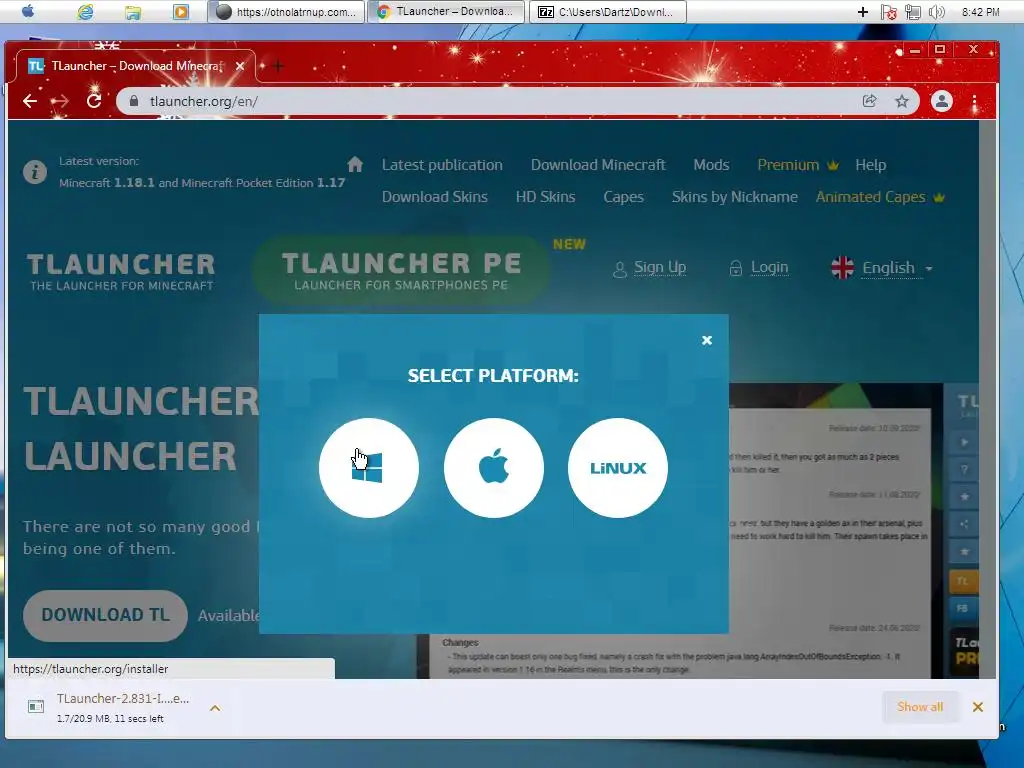Choose the Windows platform icon
This screenshot has width=1024, height=768.
tap(368, 468)
